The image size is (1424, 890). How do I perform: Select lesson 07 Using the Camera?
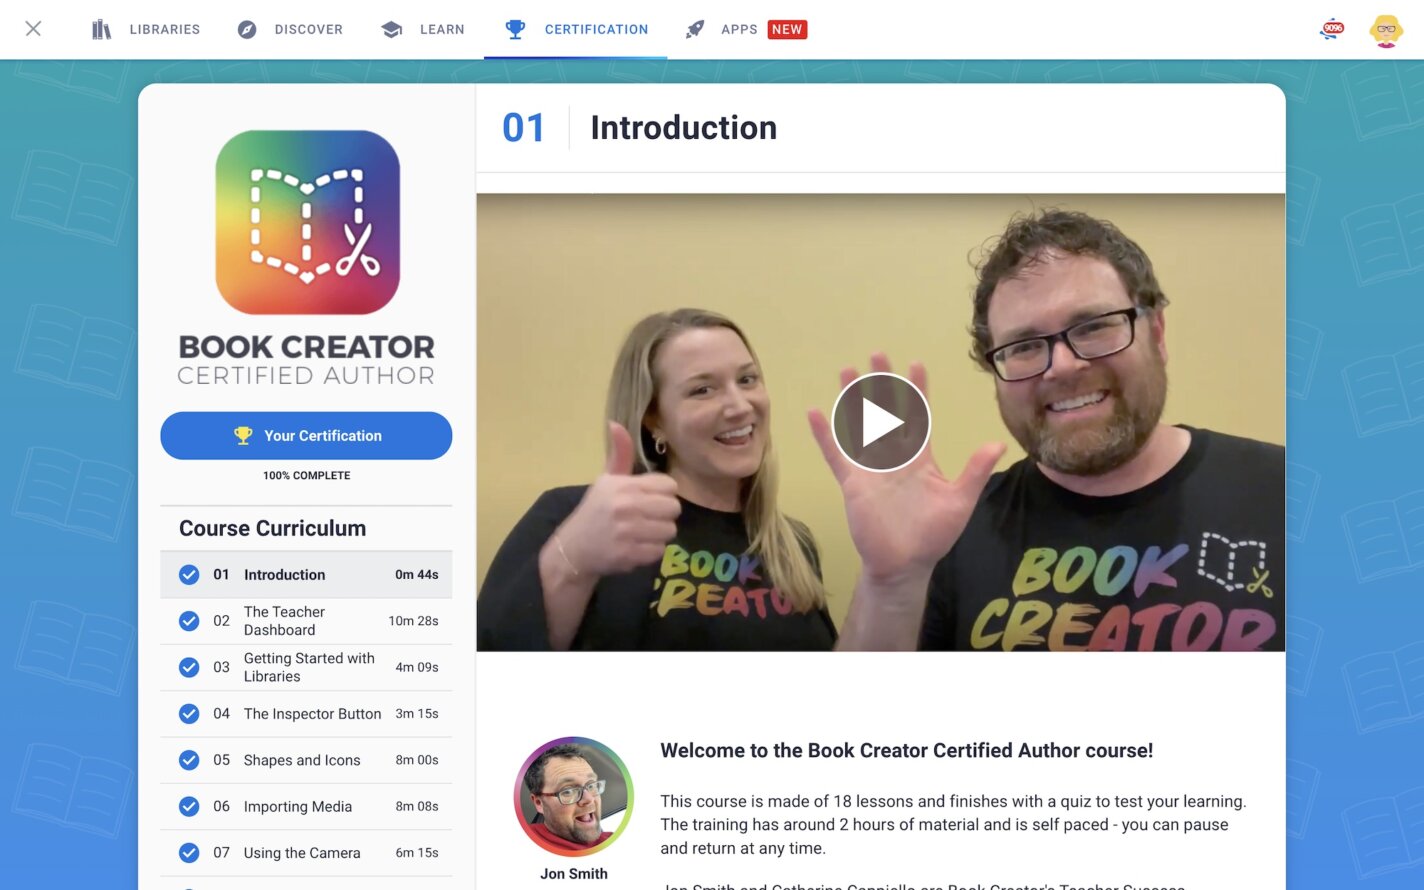[x=301, y=852]
